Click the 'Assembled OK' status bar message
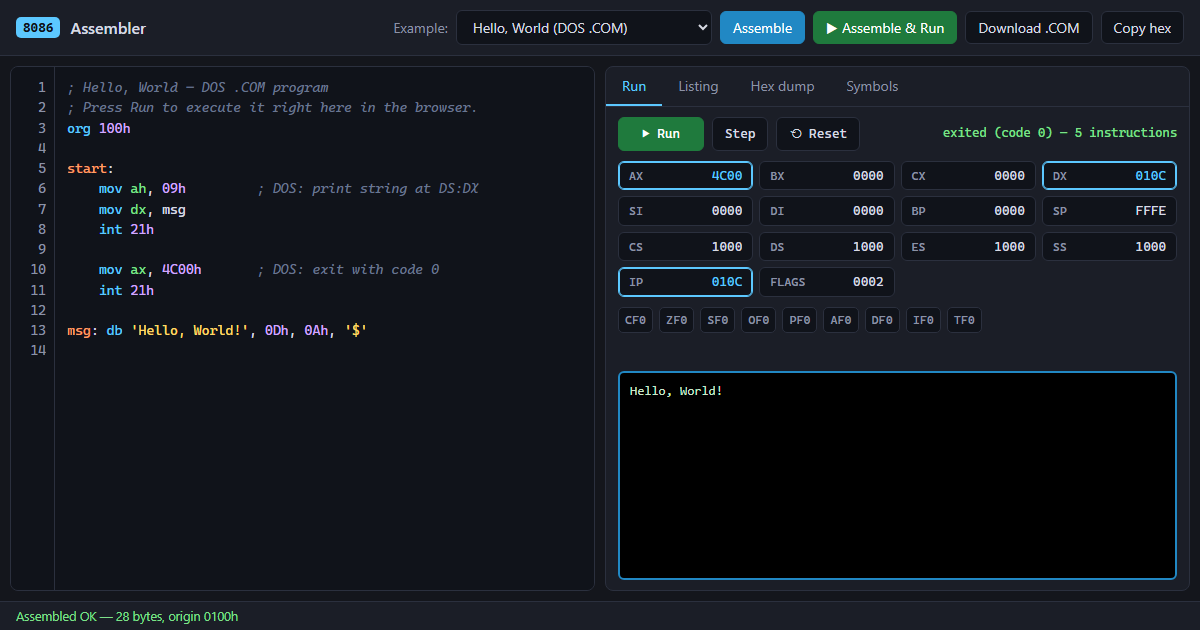This screenshot has height=630, width=1200. [127, 616]
